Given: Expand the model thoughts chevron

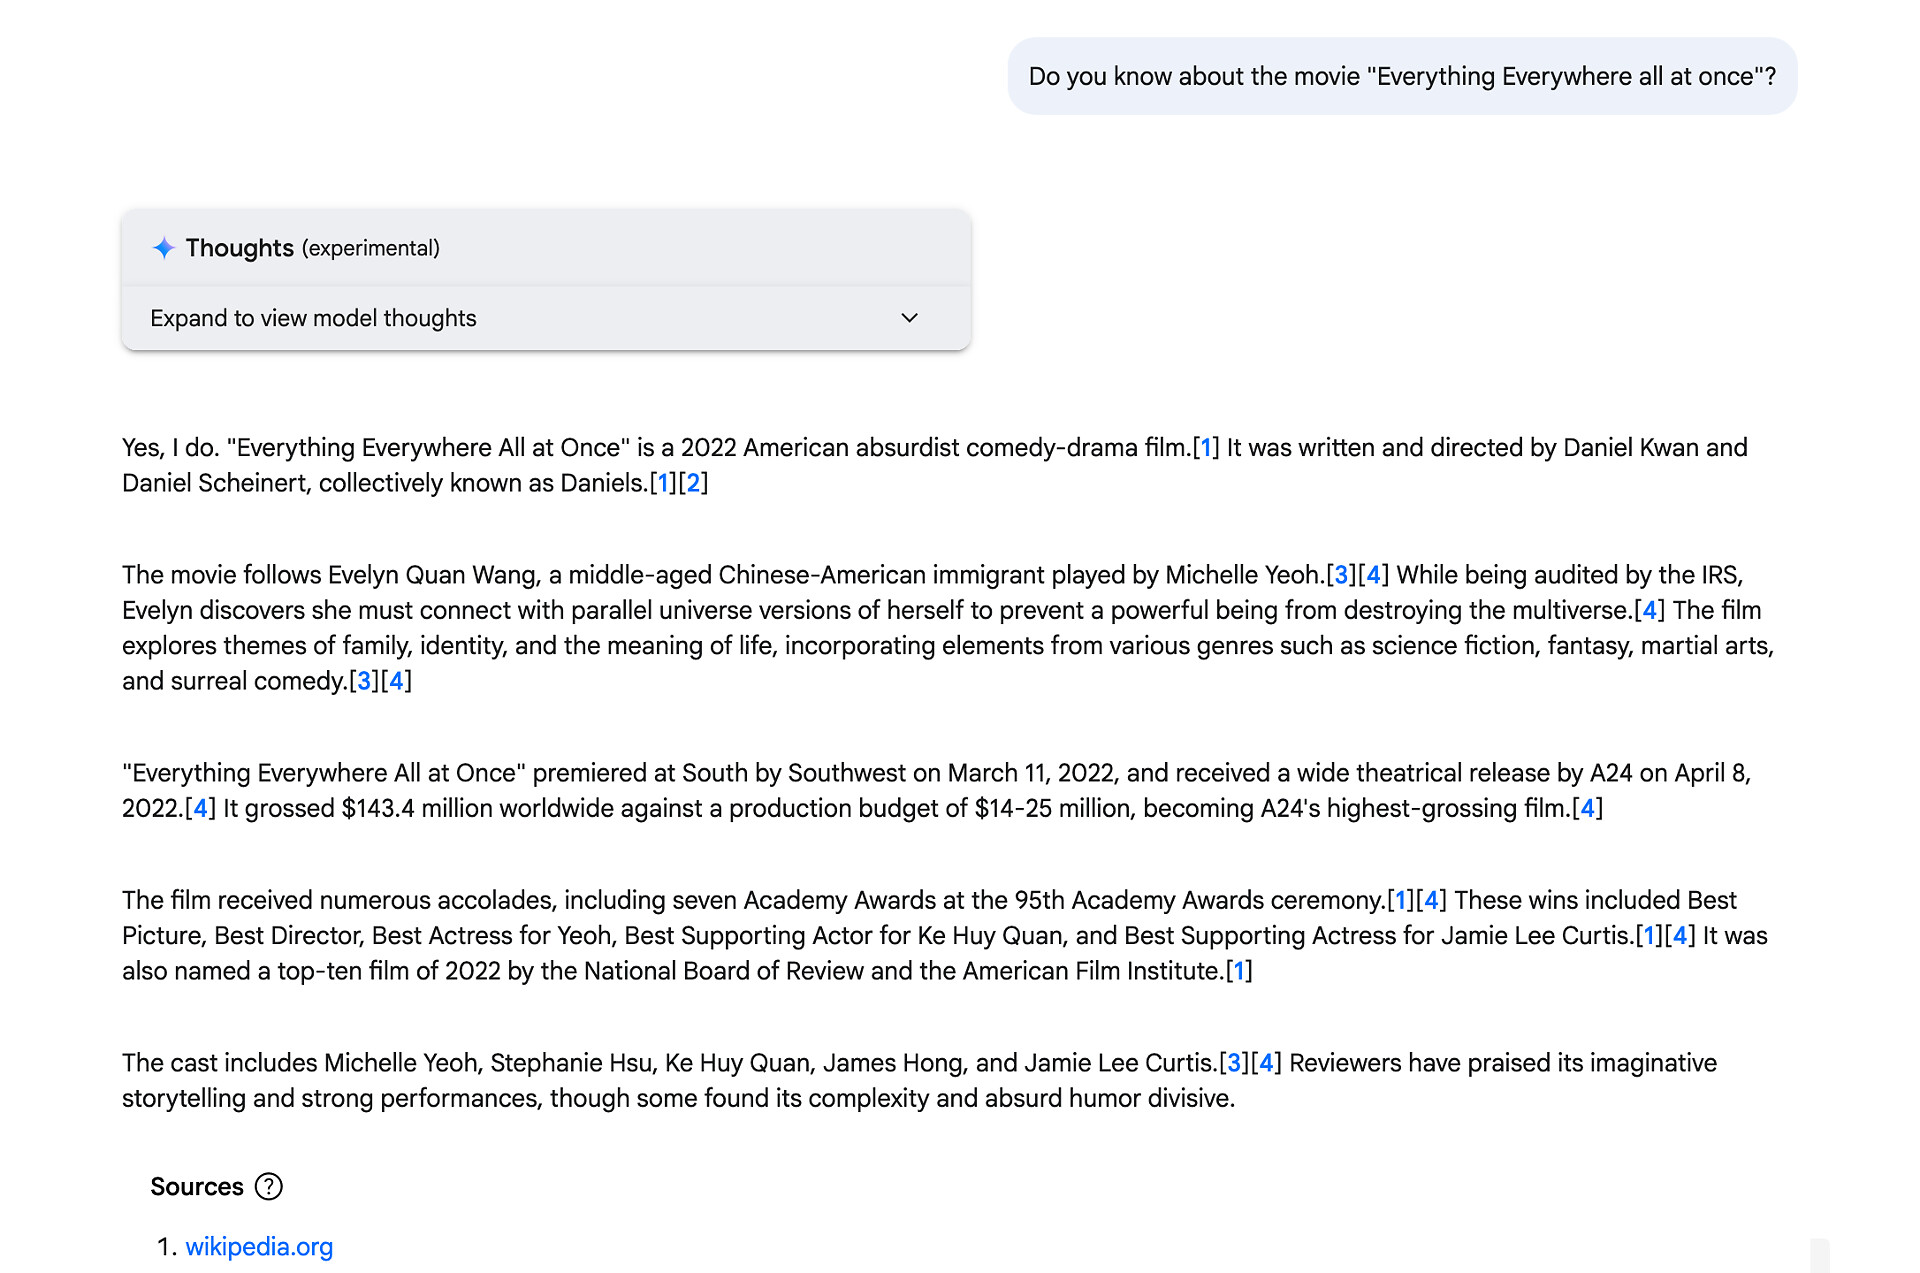Looking at the screenshot, I should pyautogui.click(x=909, y=318).
